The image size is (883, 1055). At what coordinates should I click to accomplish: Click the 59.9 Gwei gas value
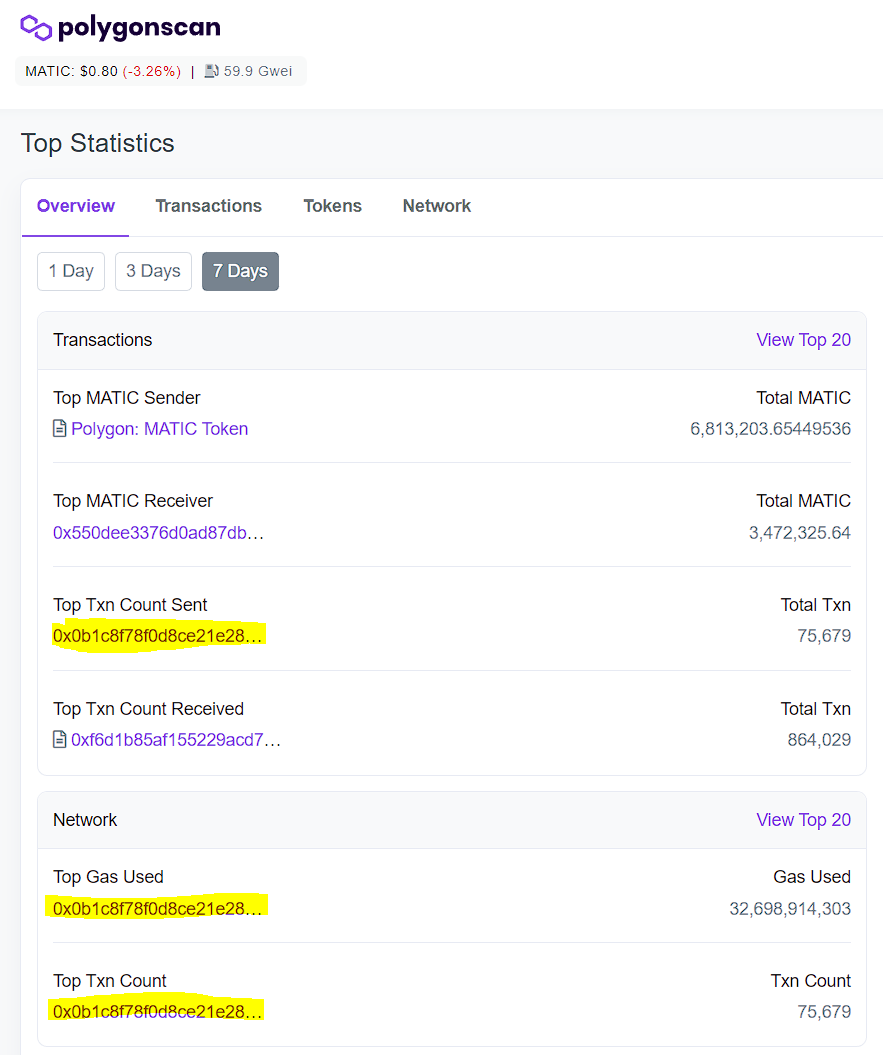point(258,71)
